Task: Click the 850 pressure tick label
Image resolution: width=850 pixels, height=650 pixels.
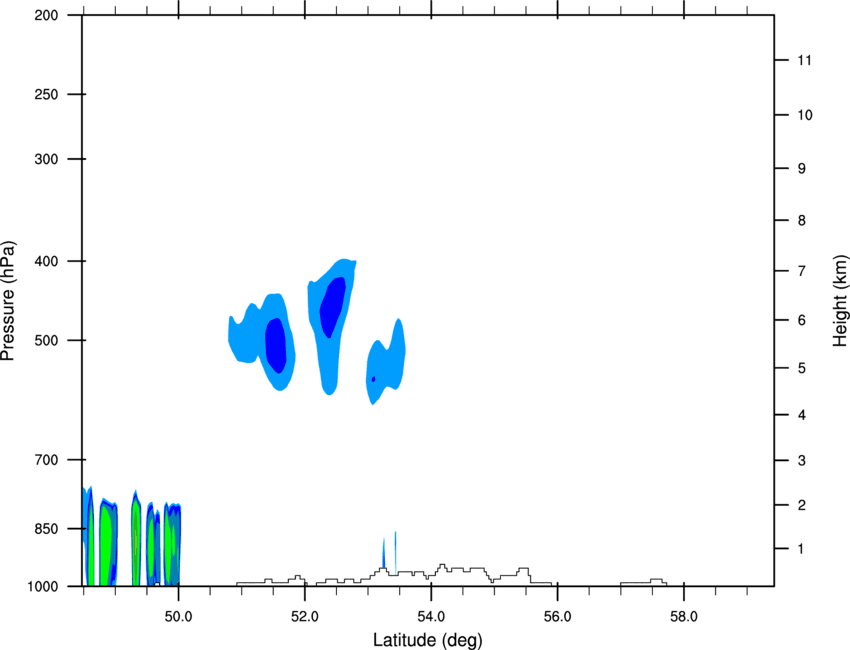Action: click(46, 529)
